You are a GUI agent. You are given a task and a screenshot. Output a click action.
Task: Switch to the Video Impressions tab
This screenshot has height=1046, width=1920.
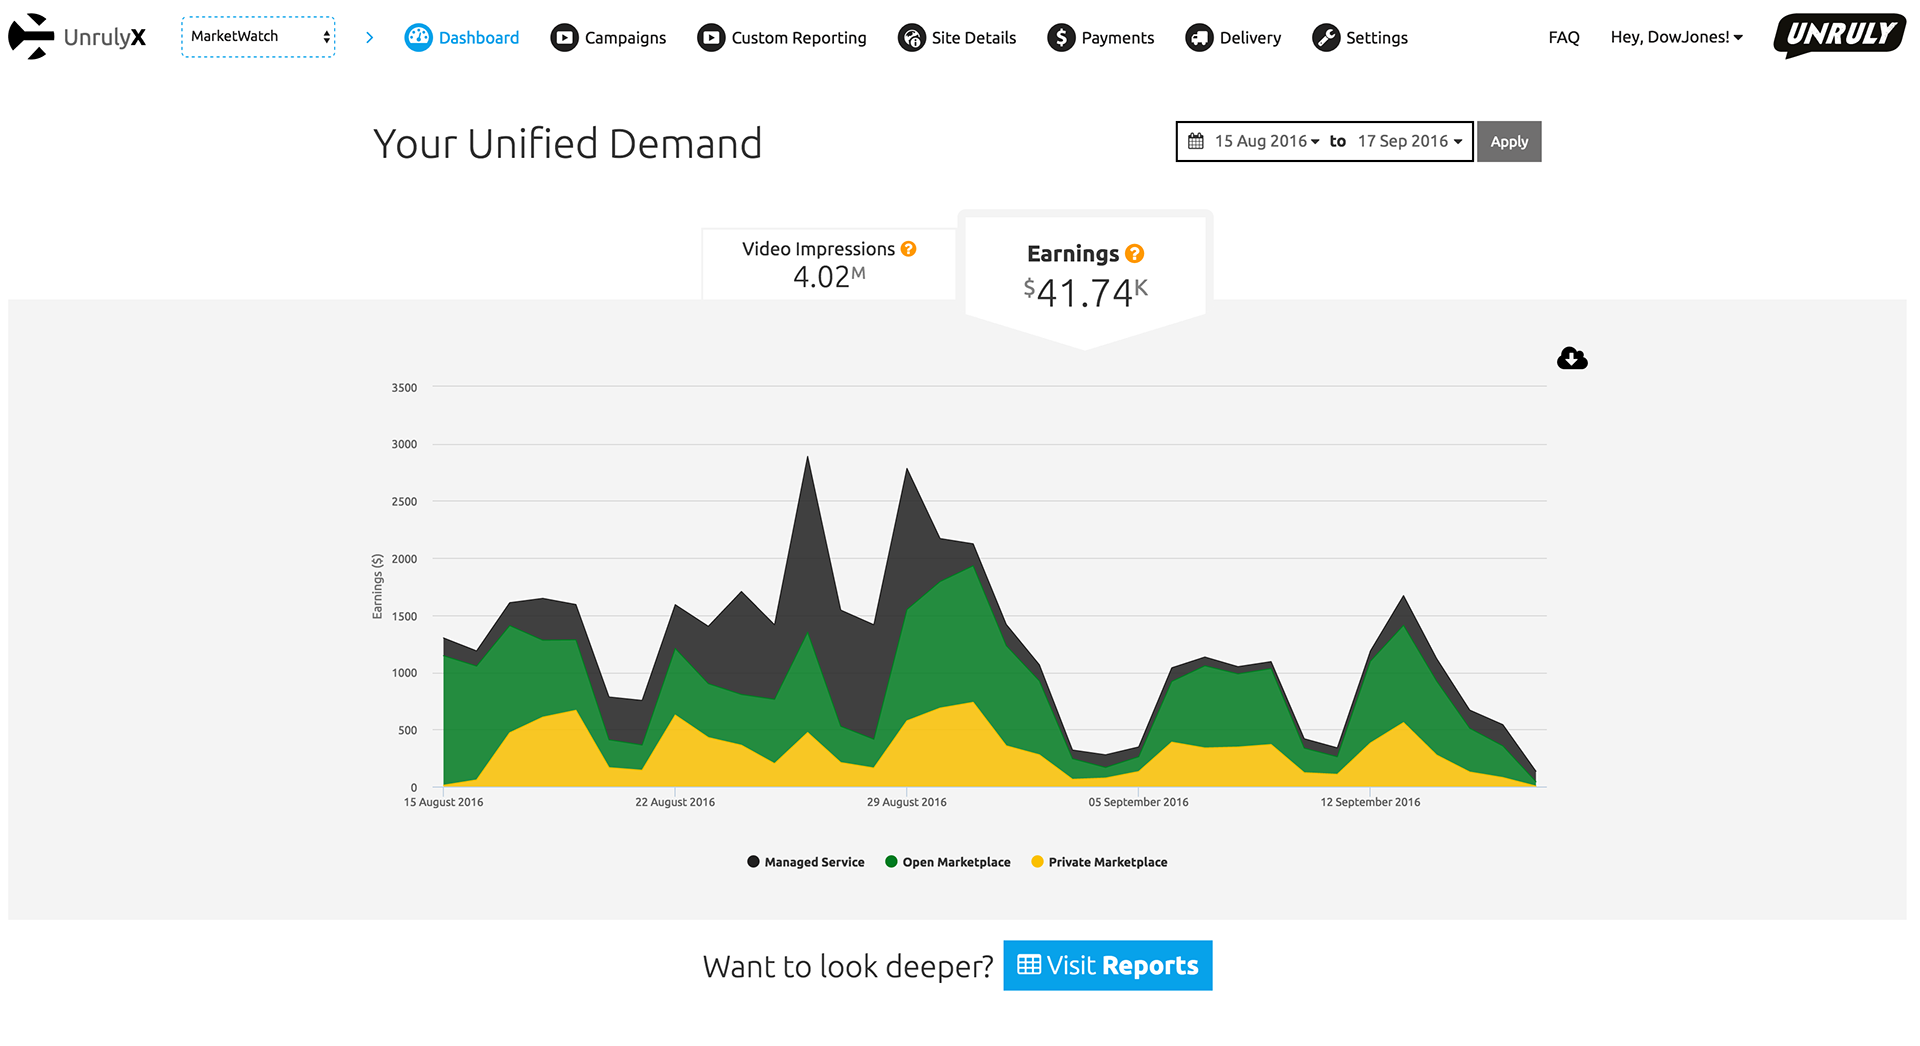pyautogui.click(x=829, y=264)
